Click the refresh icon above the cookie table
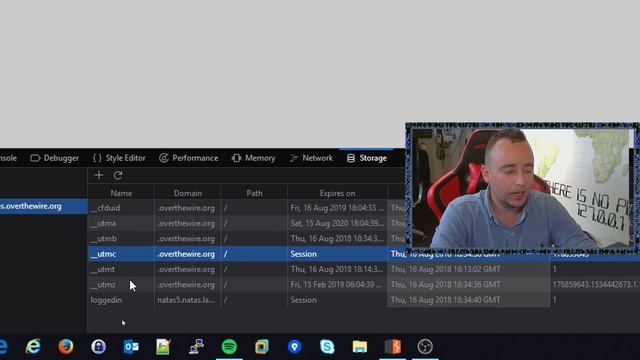The height and width of the screenshot is (360, 640). (x=118, y=176)
